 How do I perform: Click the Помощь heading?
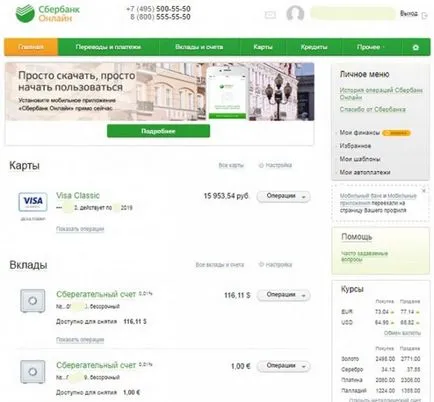357,237
